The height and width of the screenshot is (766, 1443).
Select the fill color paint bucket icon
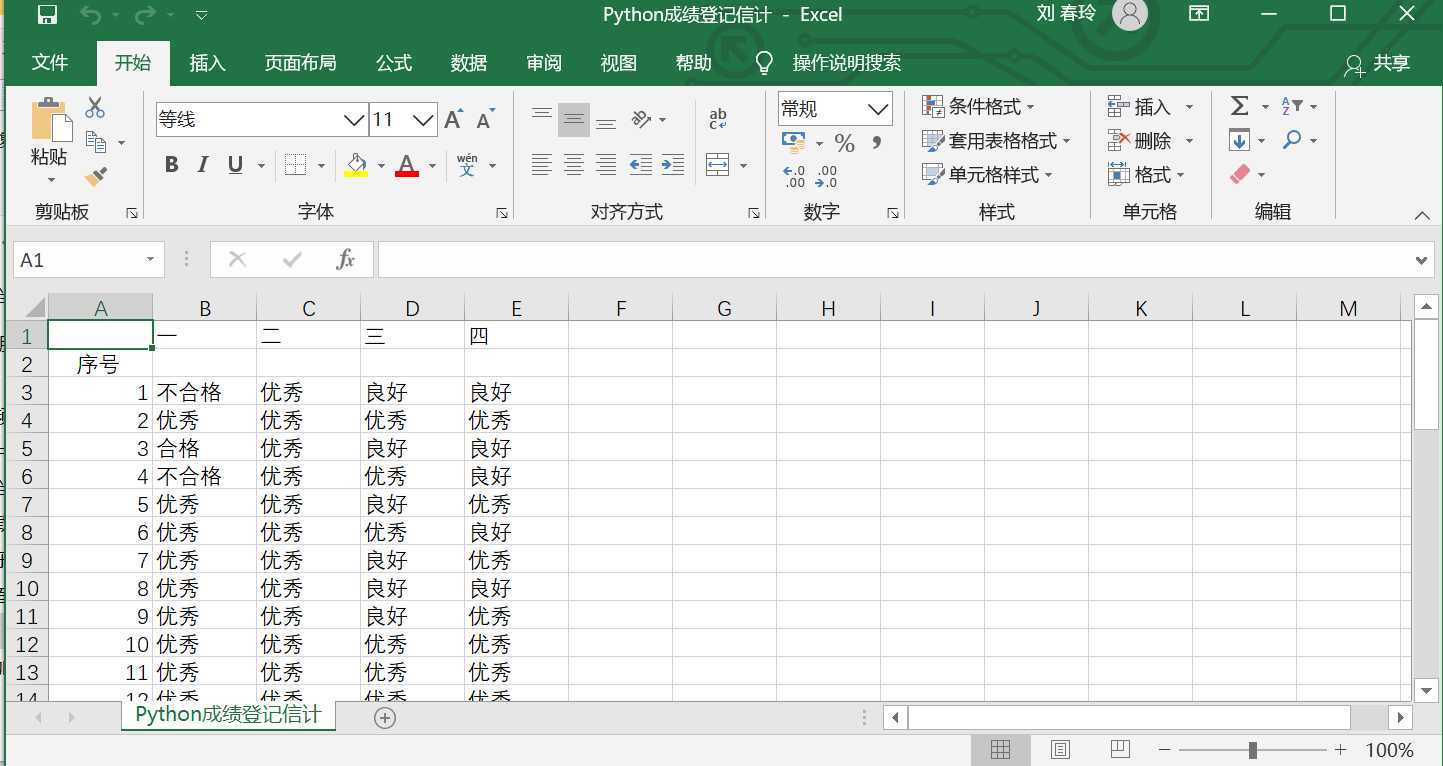pyautogui.click(x=355, y=163)
